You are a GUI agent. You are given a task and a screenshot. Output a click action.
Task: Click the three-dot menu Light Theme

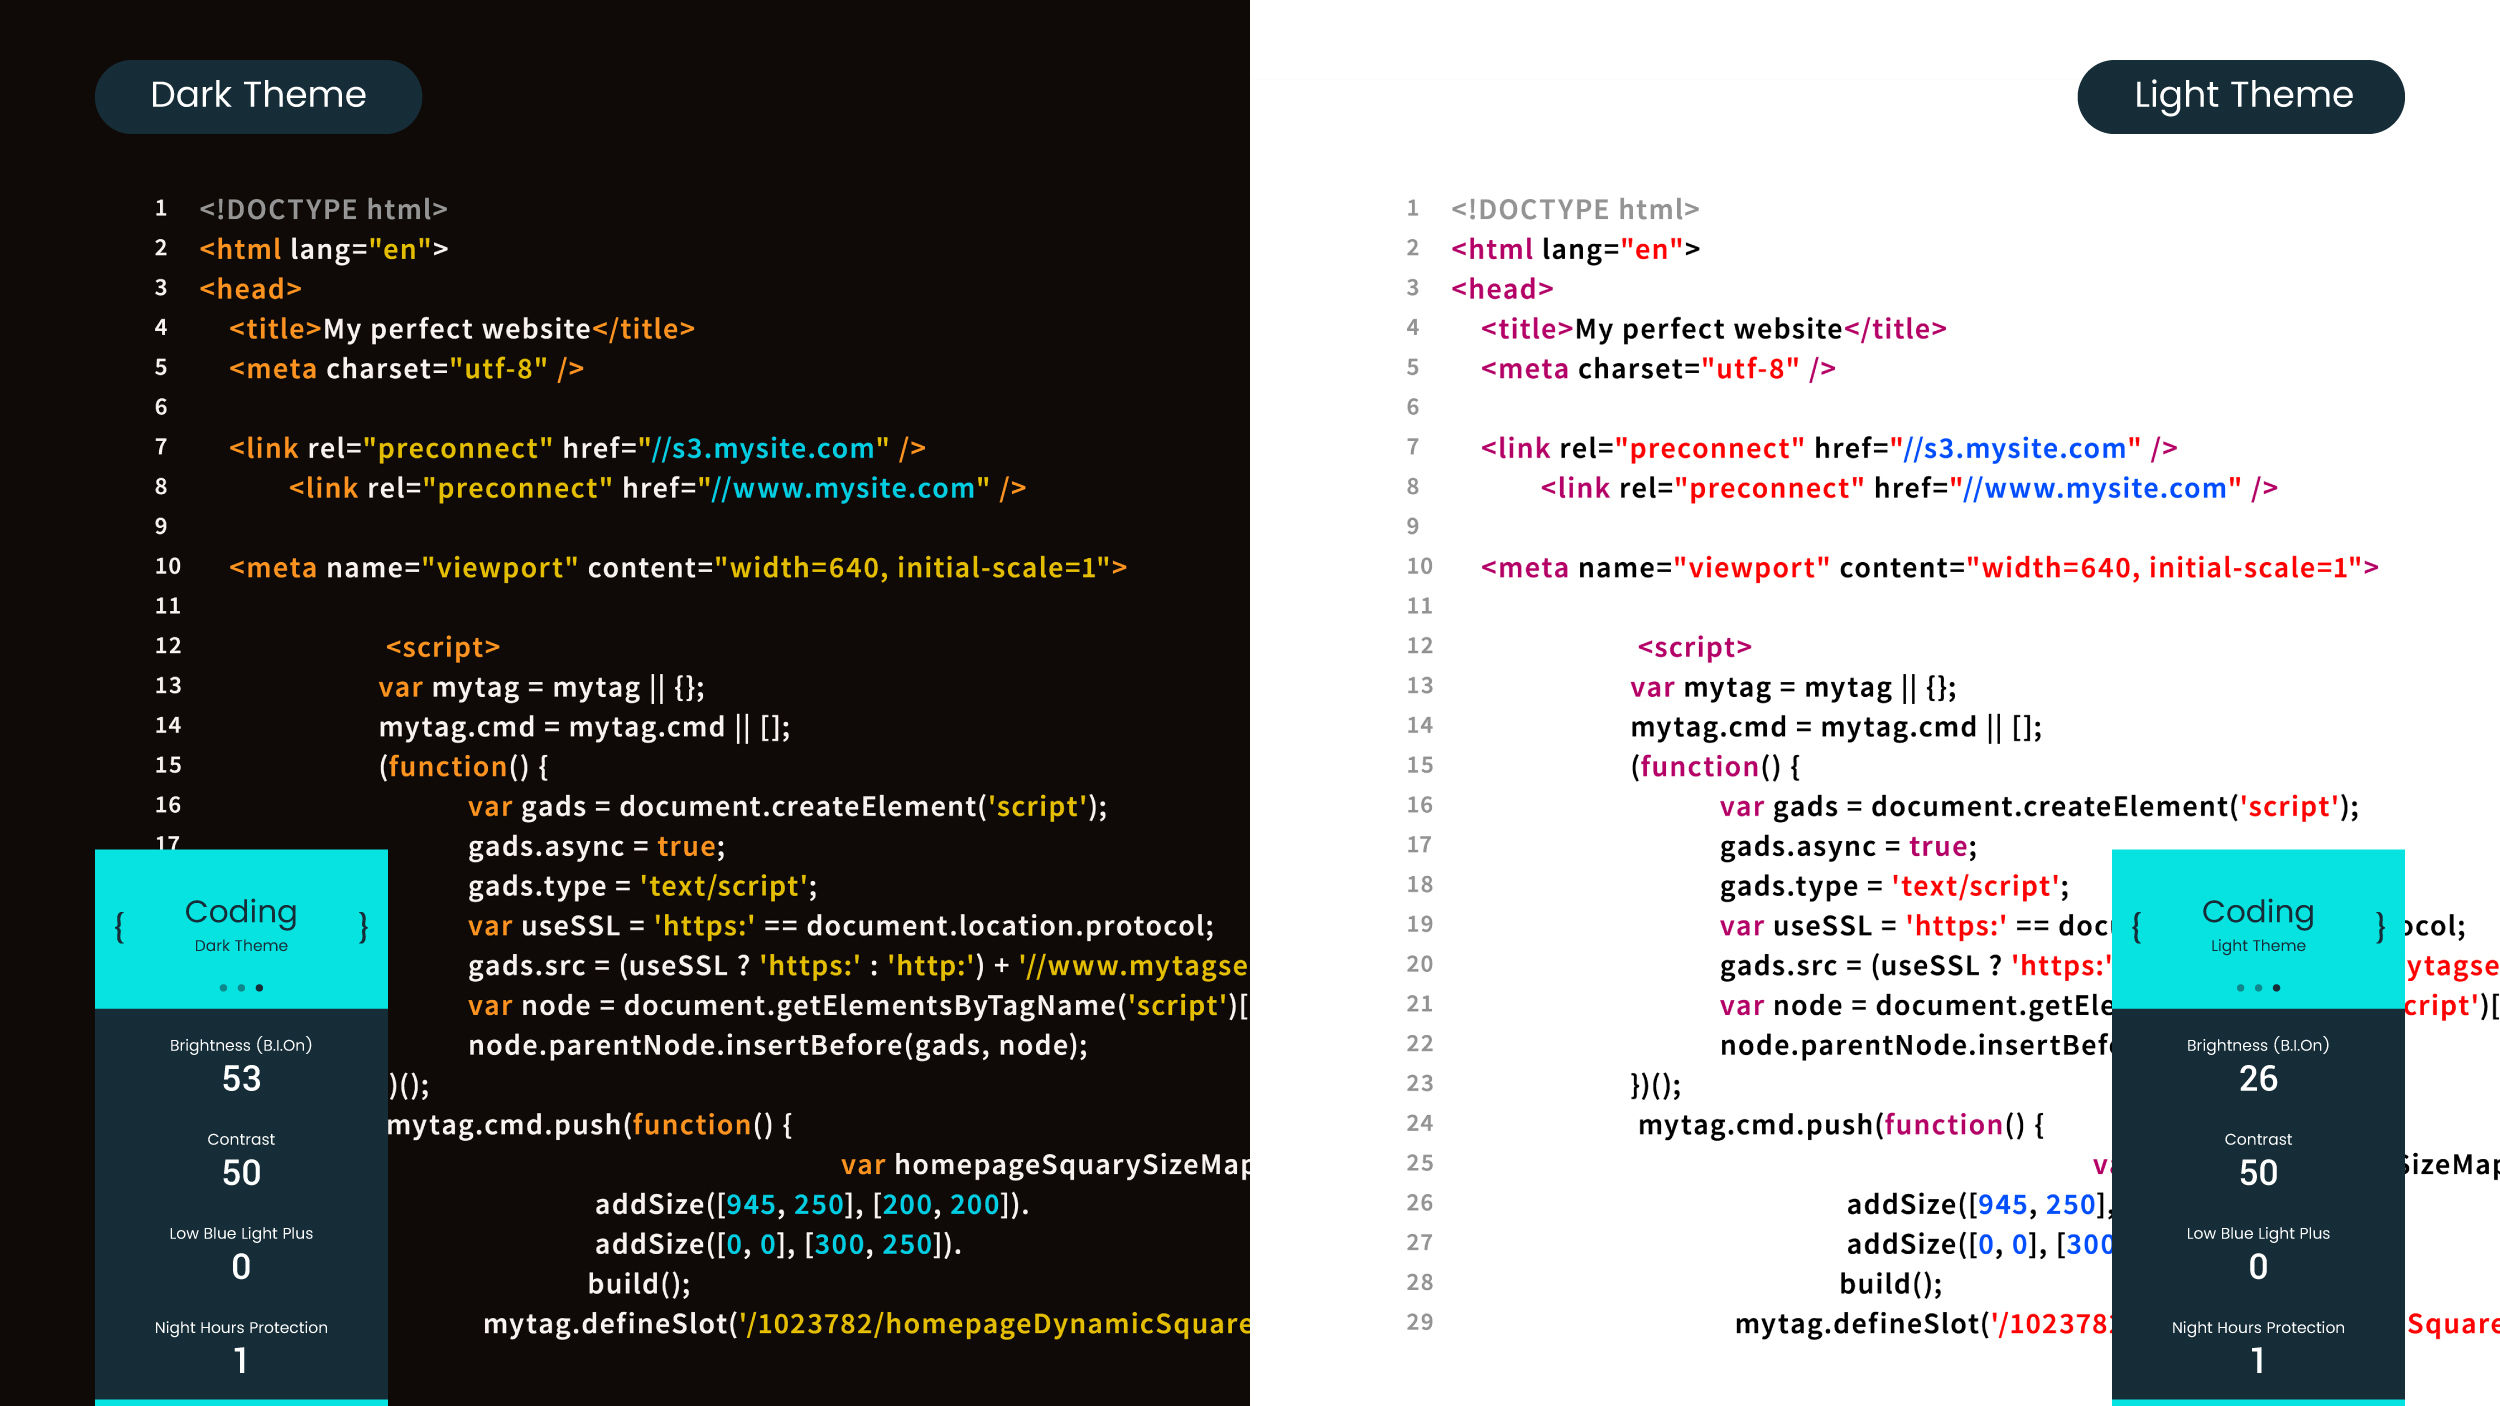coord(2258,985)
